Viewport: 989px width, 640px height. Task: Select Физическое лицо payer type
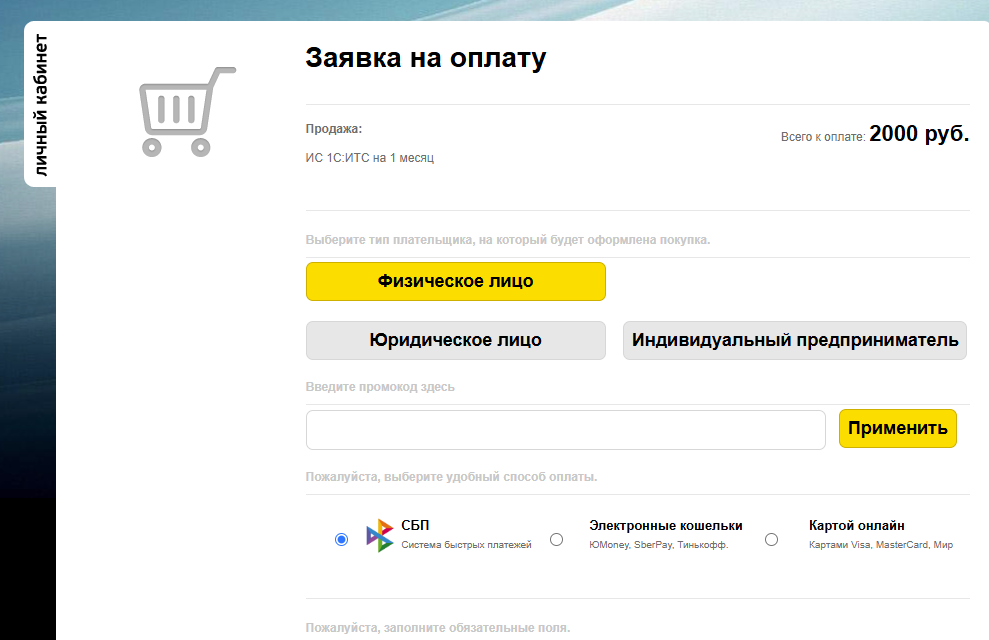455,281
